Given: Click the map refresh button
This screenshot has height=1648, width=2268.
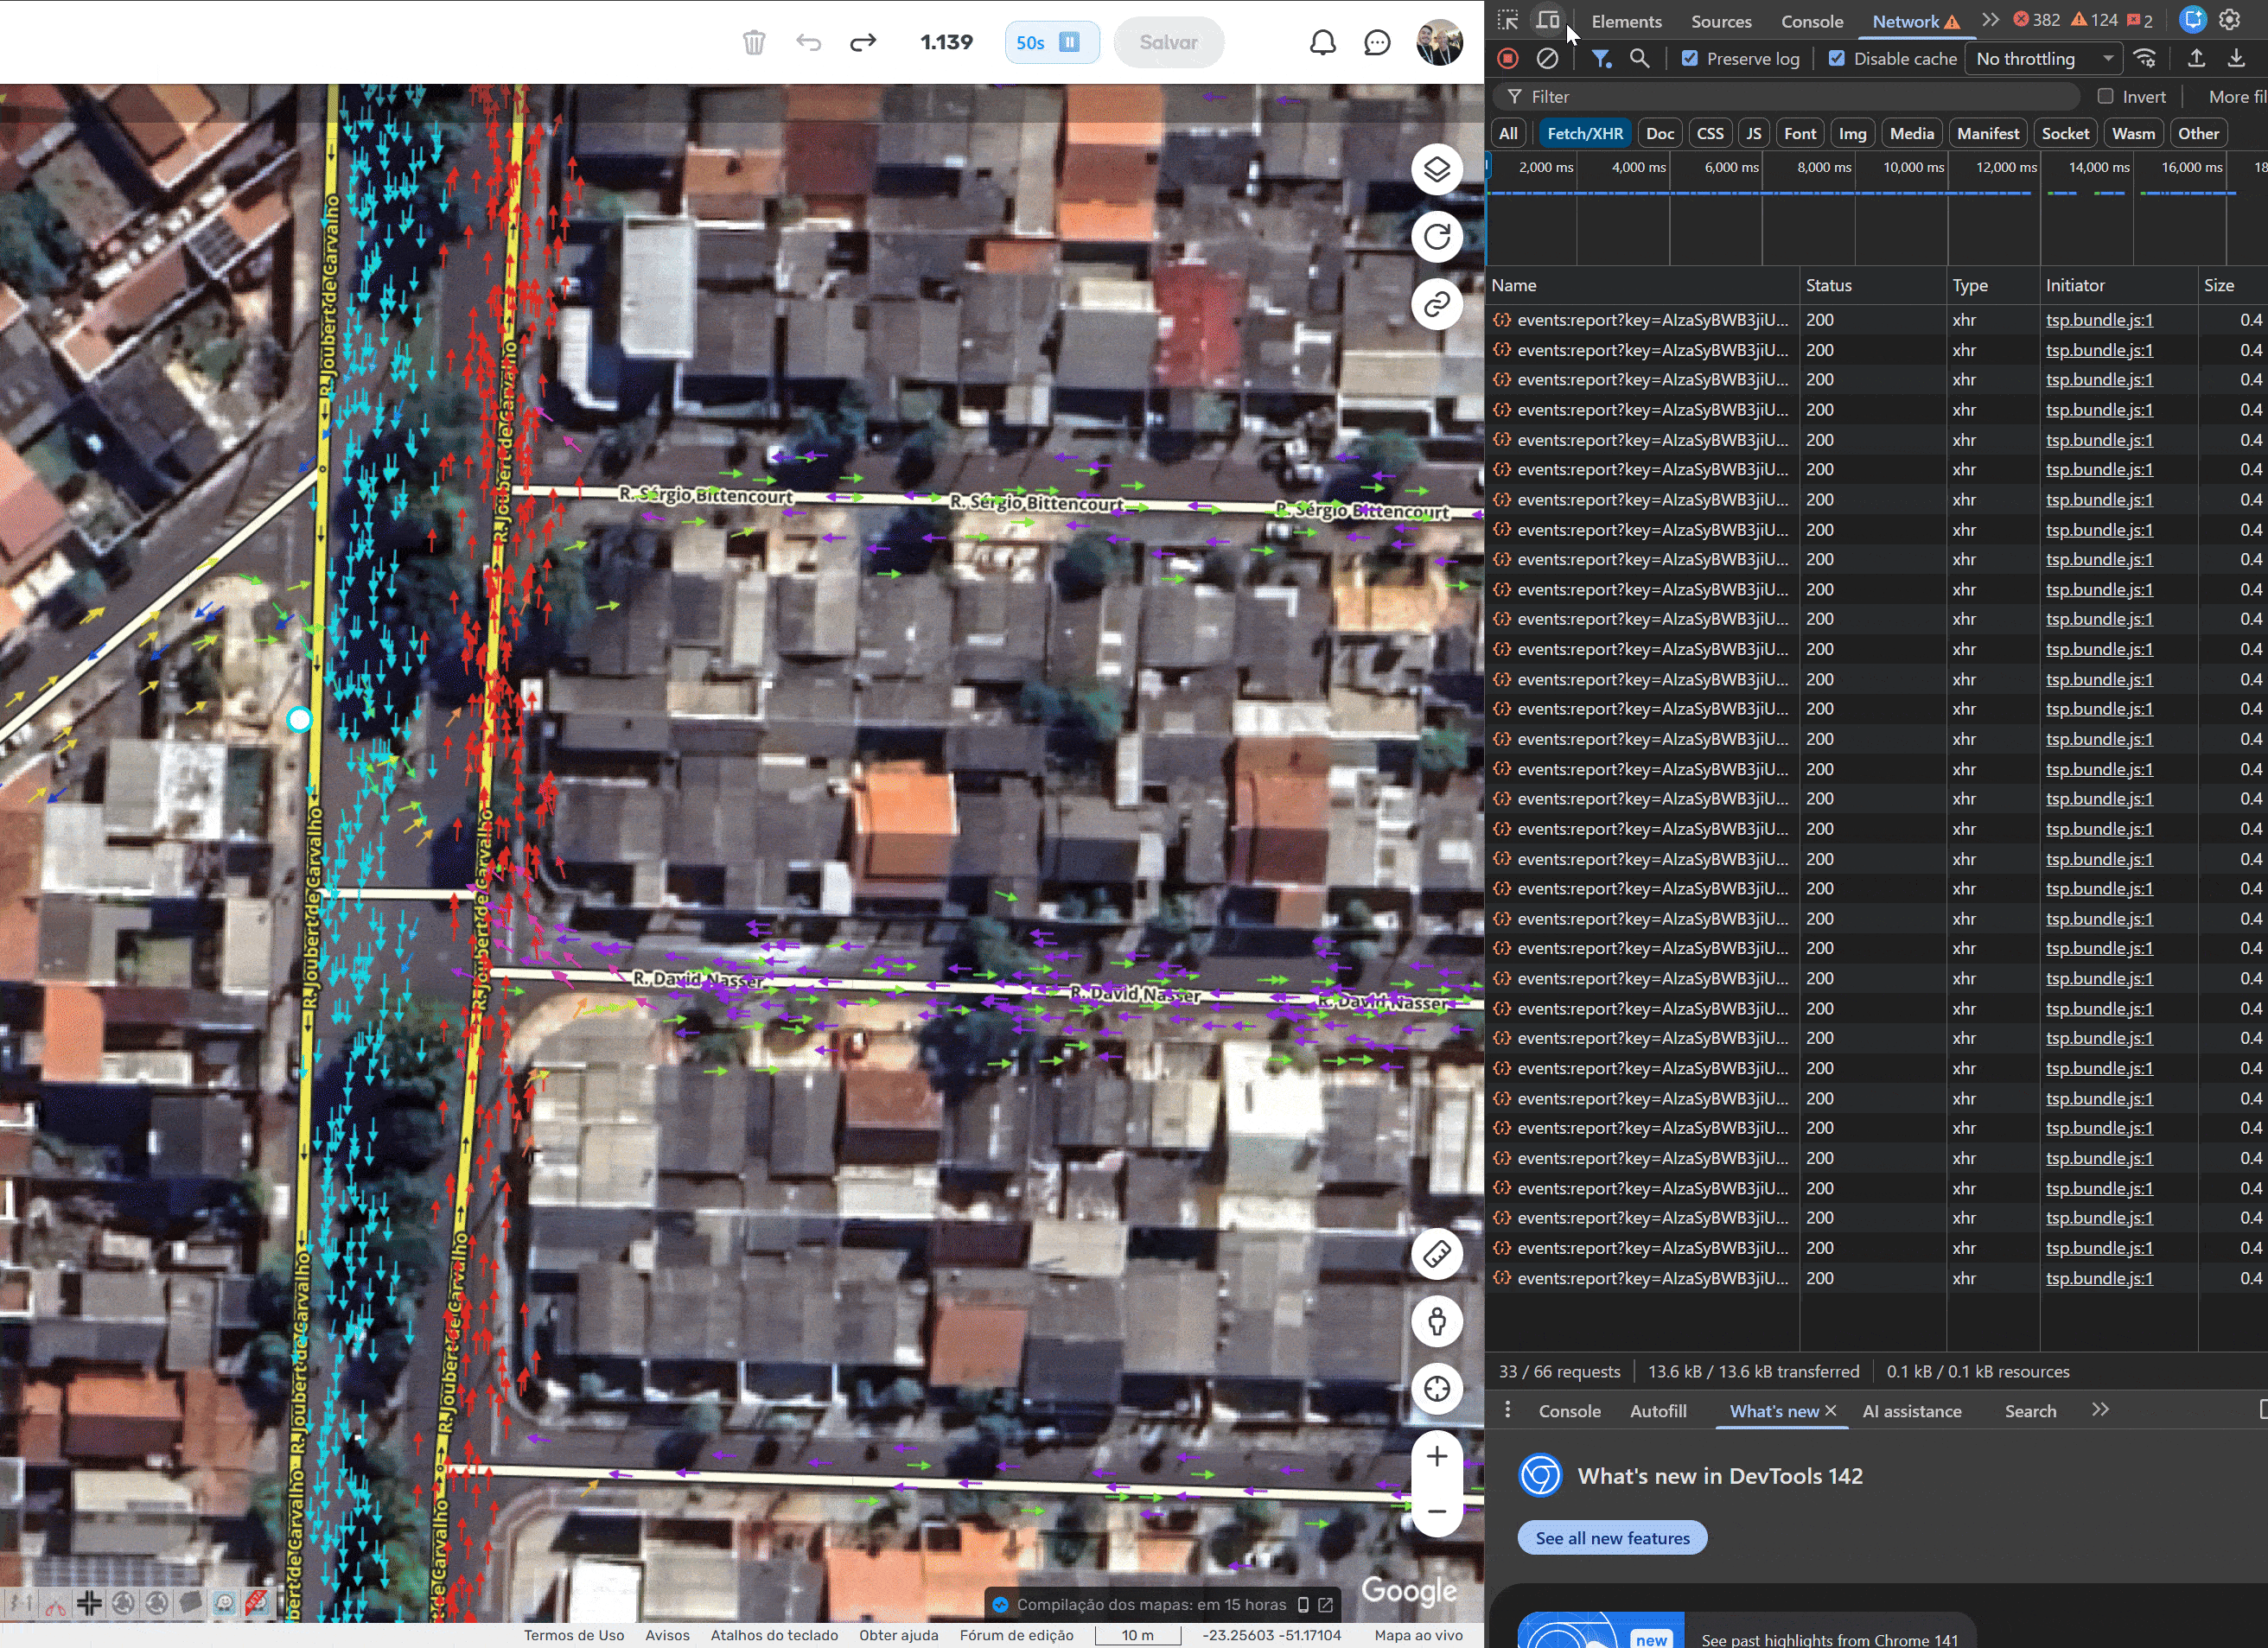Looking at the screenshot, I should click(1436, 237).
